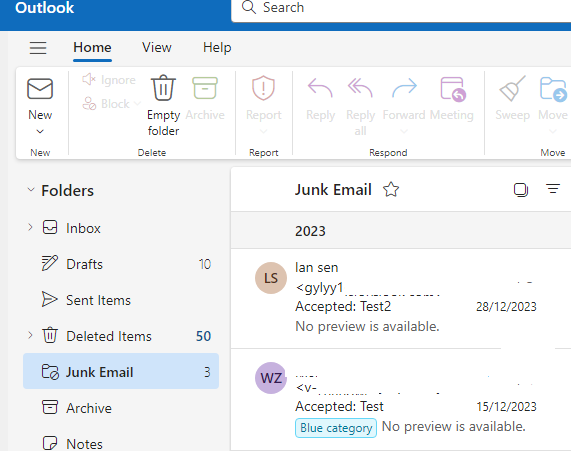Switch to the Help tab
Viewport: 587px width, 451px height.
pos(217,48)
